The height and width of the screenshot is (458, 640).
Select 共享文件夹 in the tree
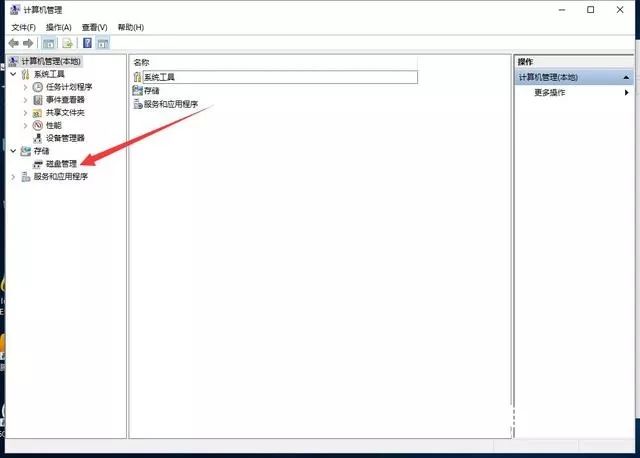point(65,113)
